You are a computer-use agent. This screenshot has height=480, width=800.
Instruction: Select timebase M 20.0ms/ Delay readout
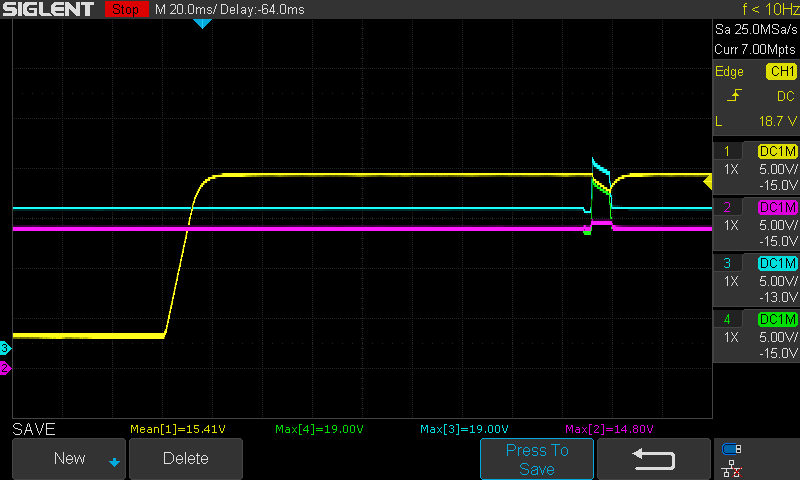230,9
